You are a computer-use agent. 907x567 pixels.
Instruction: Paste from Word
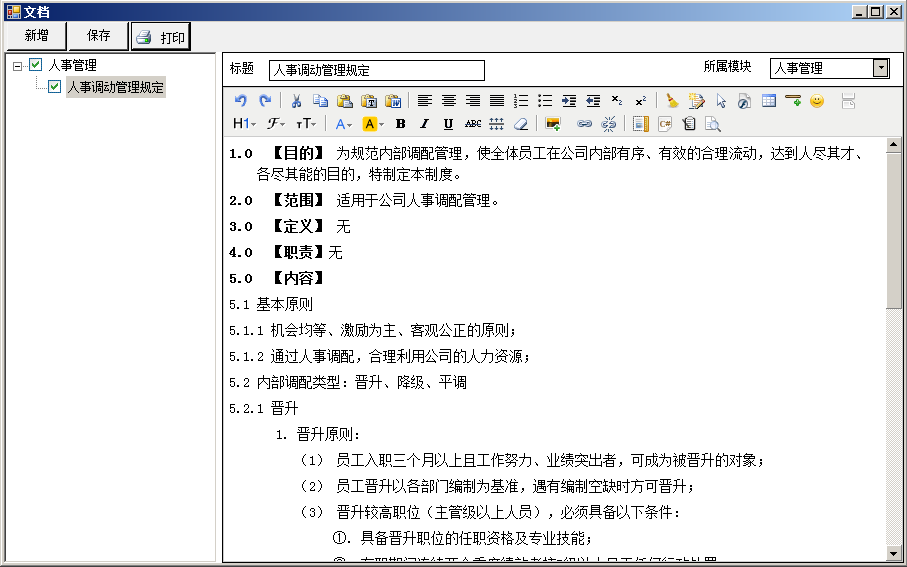(393, 101)
